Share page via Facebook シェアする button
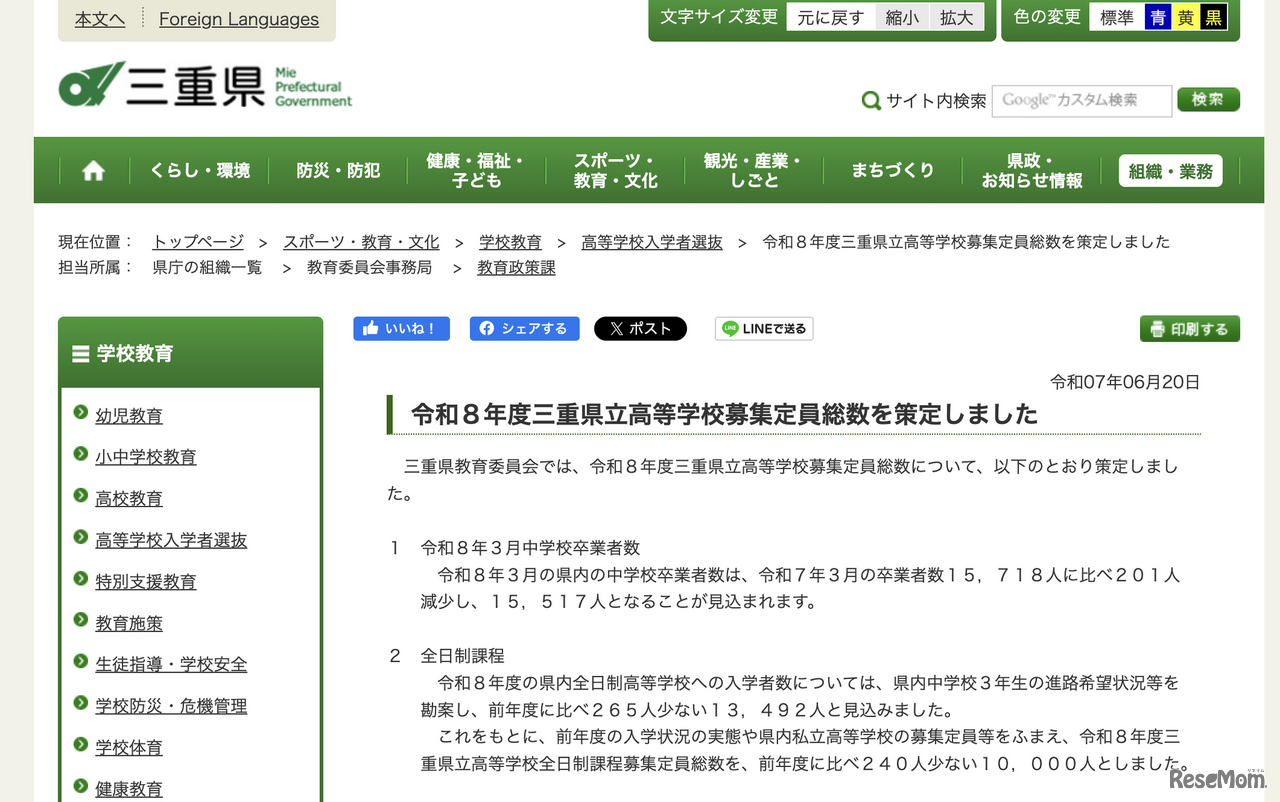 pos(524,329)
